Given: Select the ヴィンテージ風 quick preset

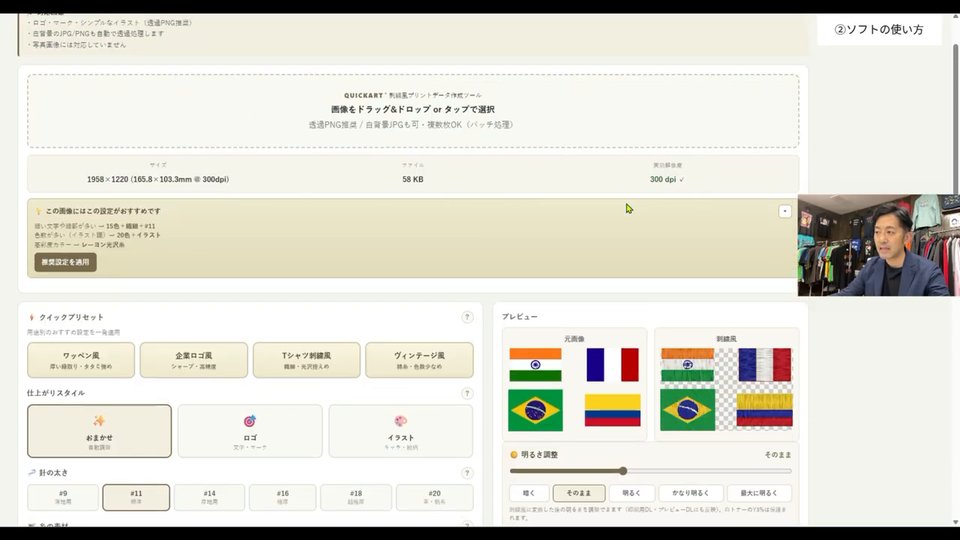Looking at the screenshot, I should [x=419, y=360].
